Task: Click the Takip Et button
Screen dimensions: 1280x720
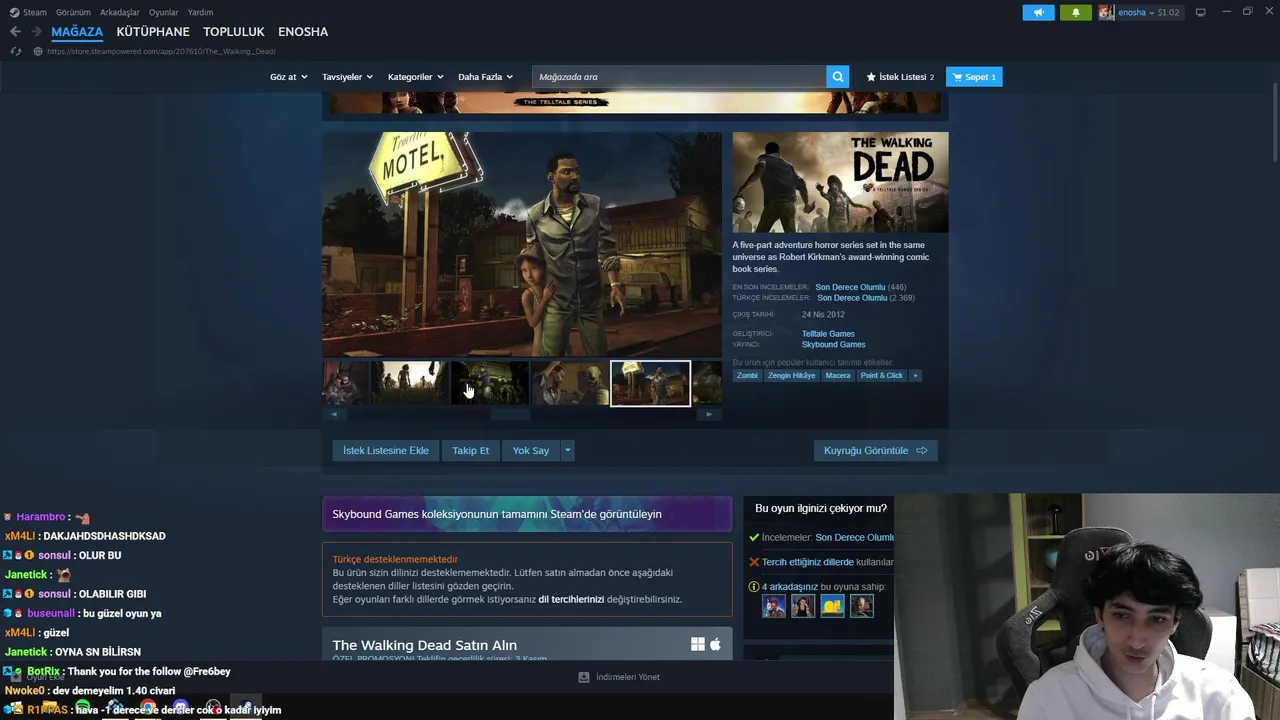Action: (x=471, y=451)
